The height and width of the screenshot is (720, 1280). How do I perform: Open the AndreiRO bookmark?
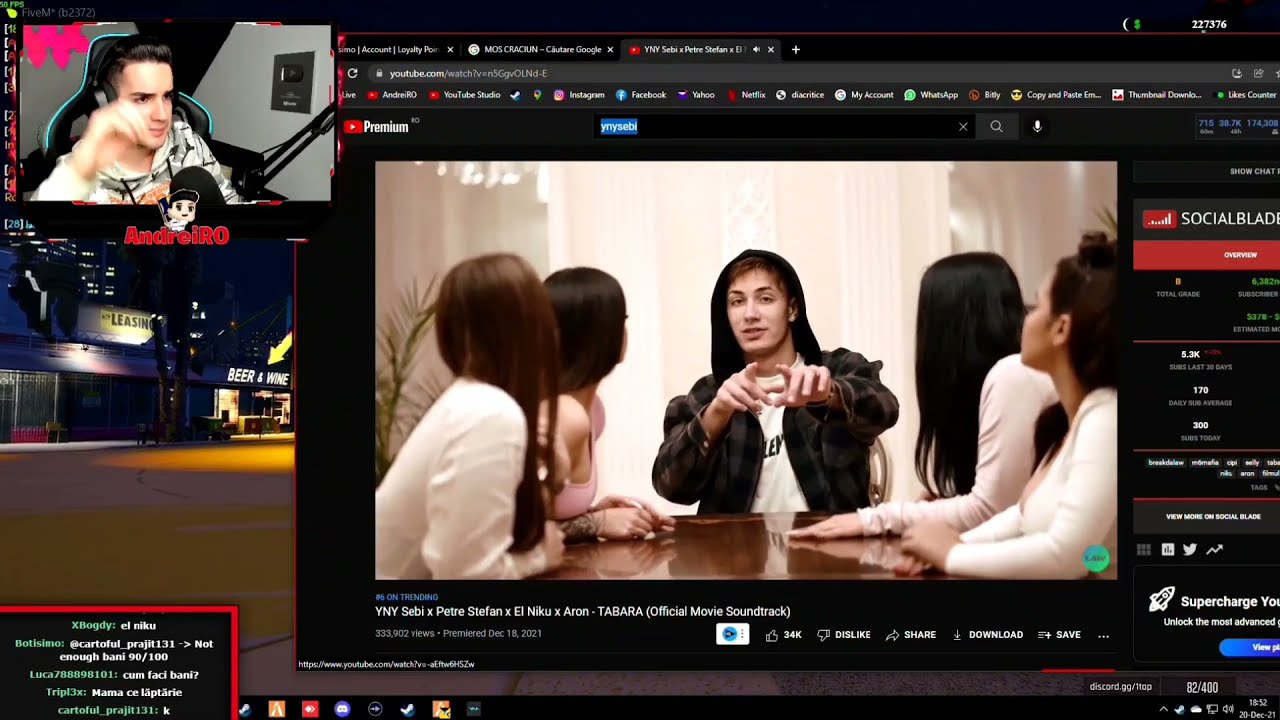coord(392,95)
